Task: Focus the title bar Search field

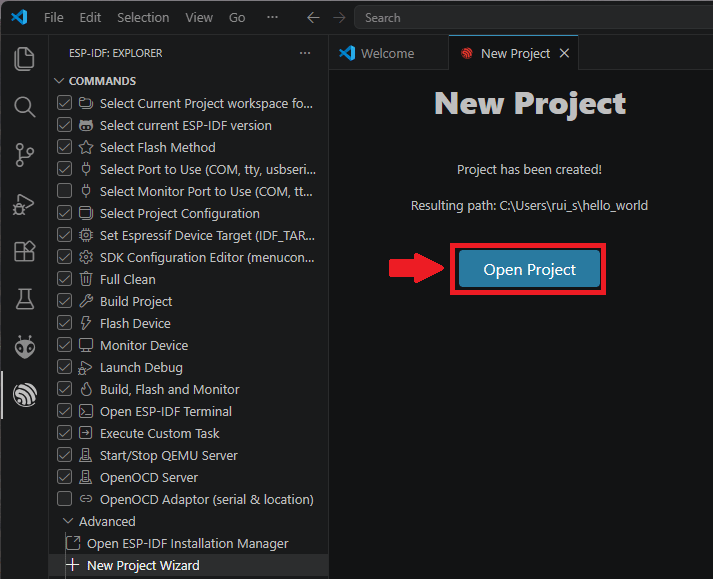Action: tap(533, 18)
